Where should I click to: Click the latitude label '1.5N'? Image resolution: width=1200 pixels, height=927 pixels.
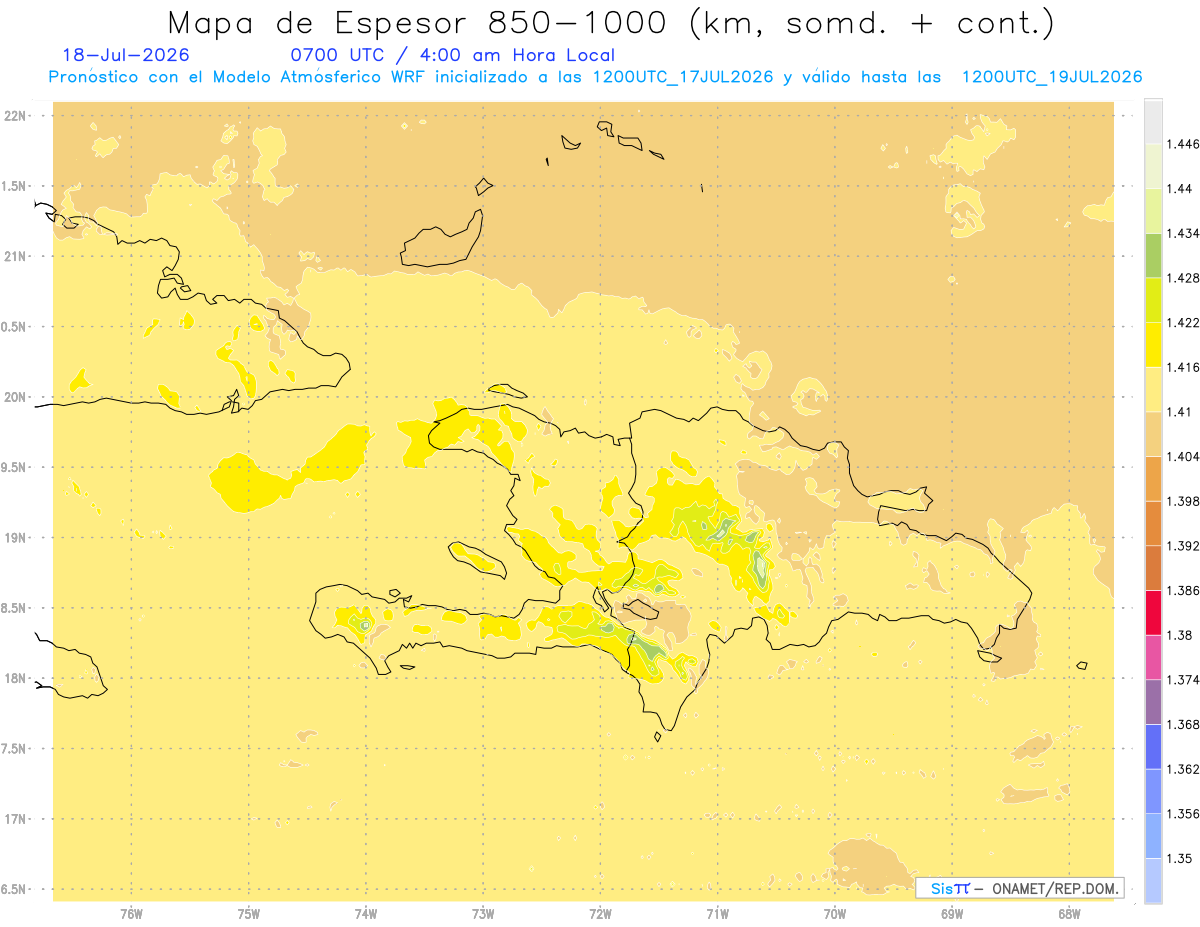tap(15, 186)
